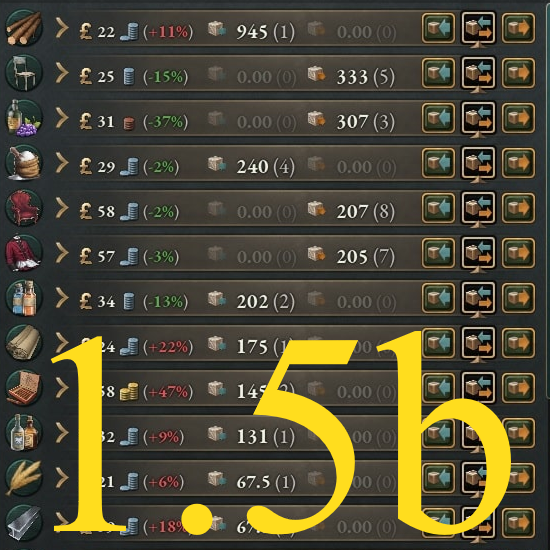Click the import route button on £34 dye row
The width and height of the screenshot is (550, 550).
pyautogui.click(x=438, y=298)
